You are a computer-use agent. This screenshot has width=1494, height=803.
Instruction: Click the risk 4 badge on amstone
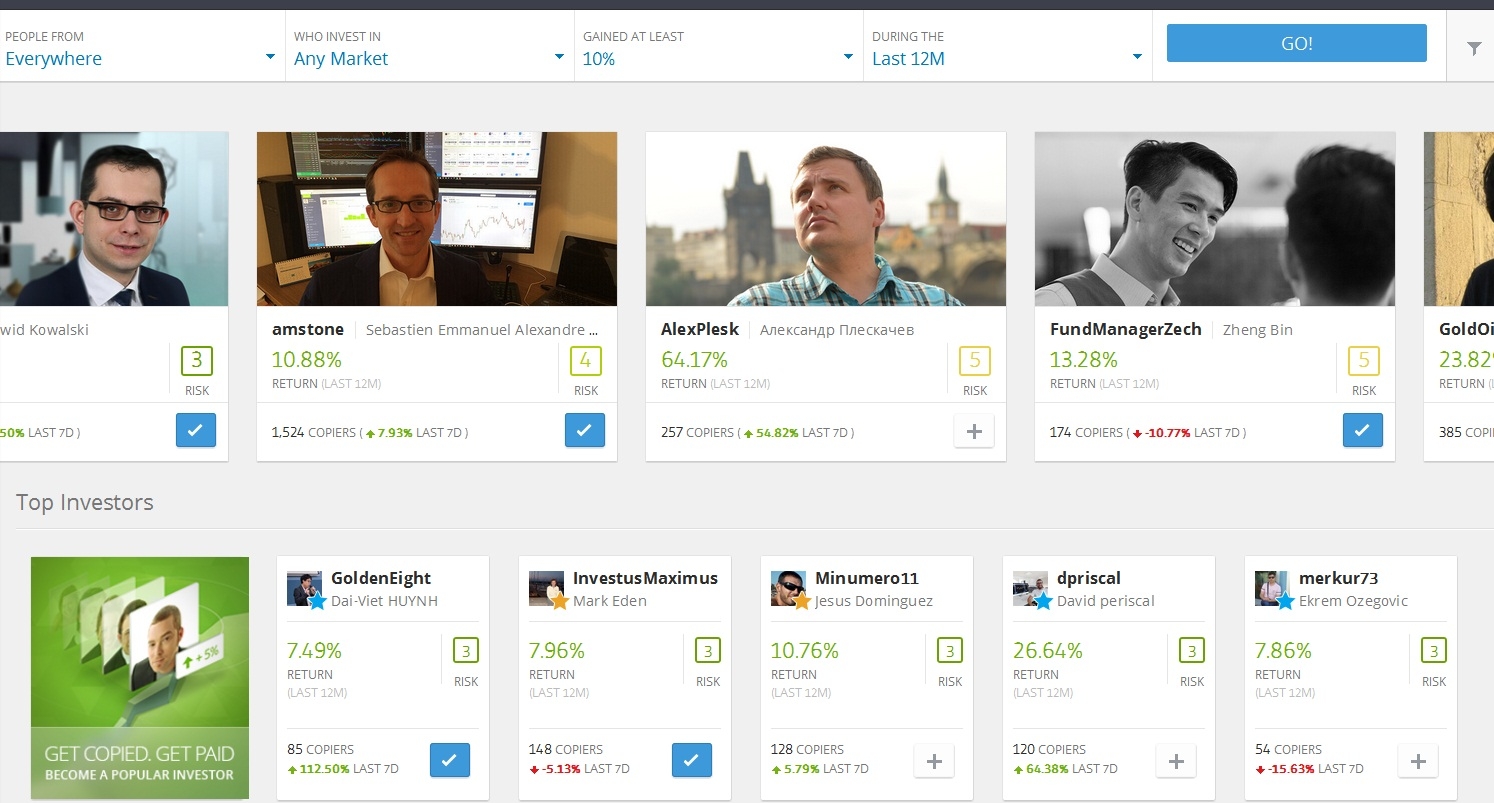coord(586,361)
